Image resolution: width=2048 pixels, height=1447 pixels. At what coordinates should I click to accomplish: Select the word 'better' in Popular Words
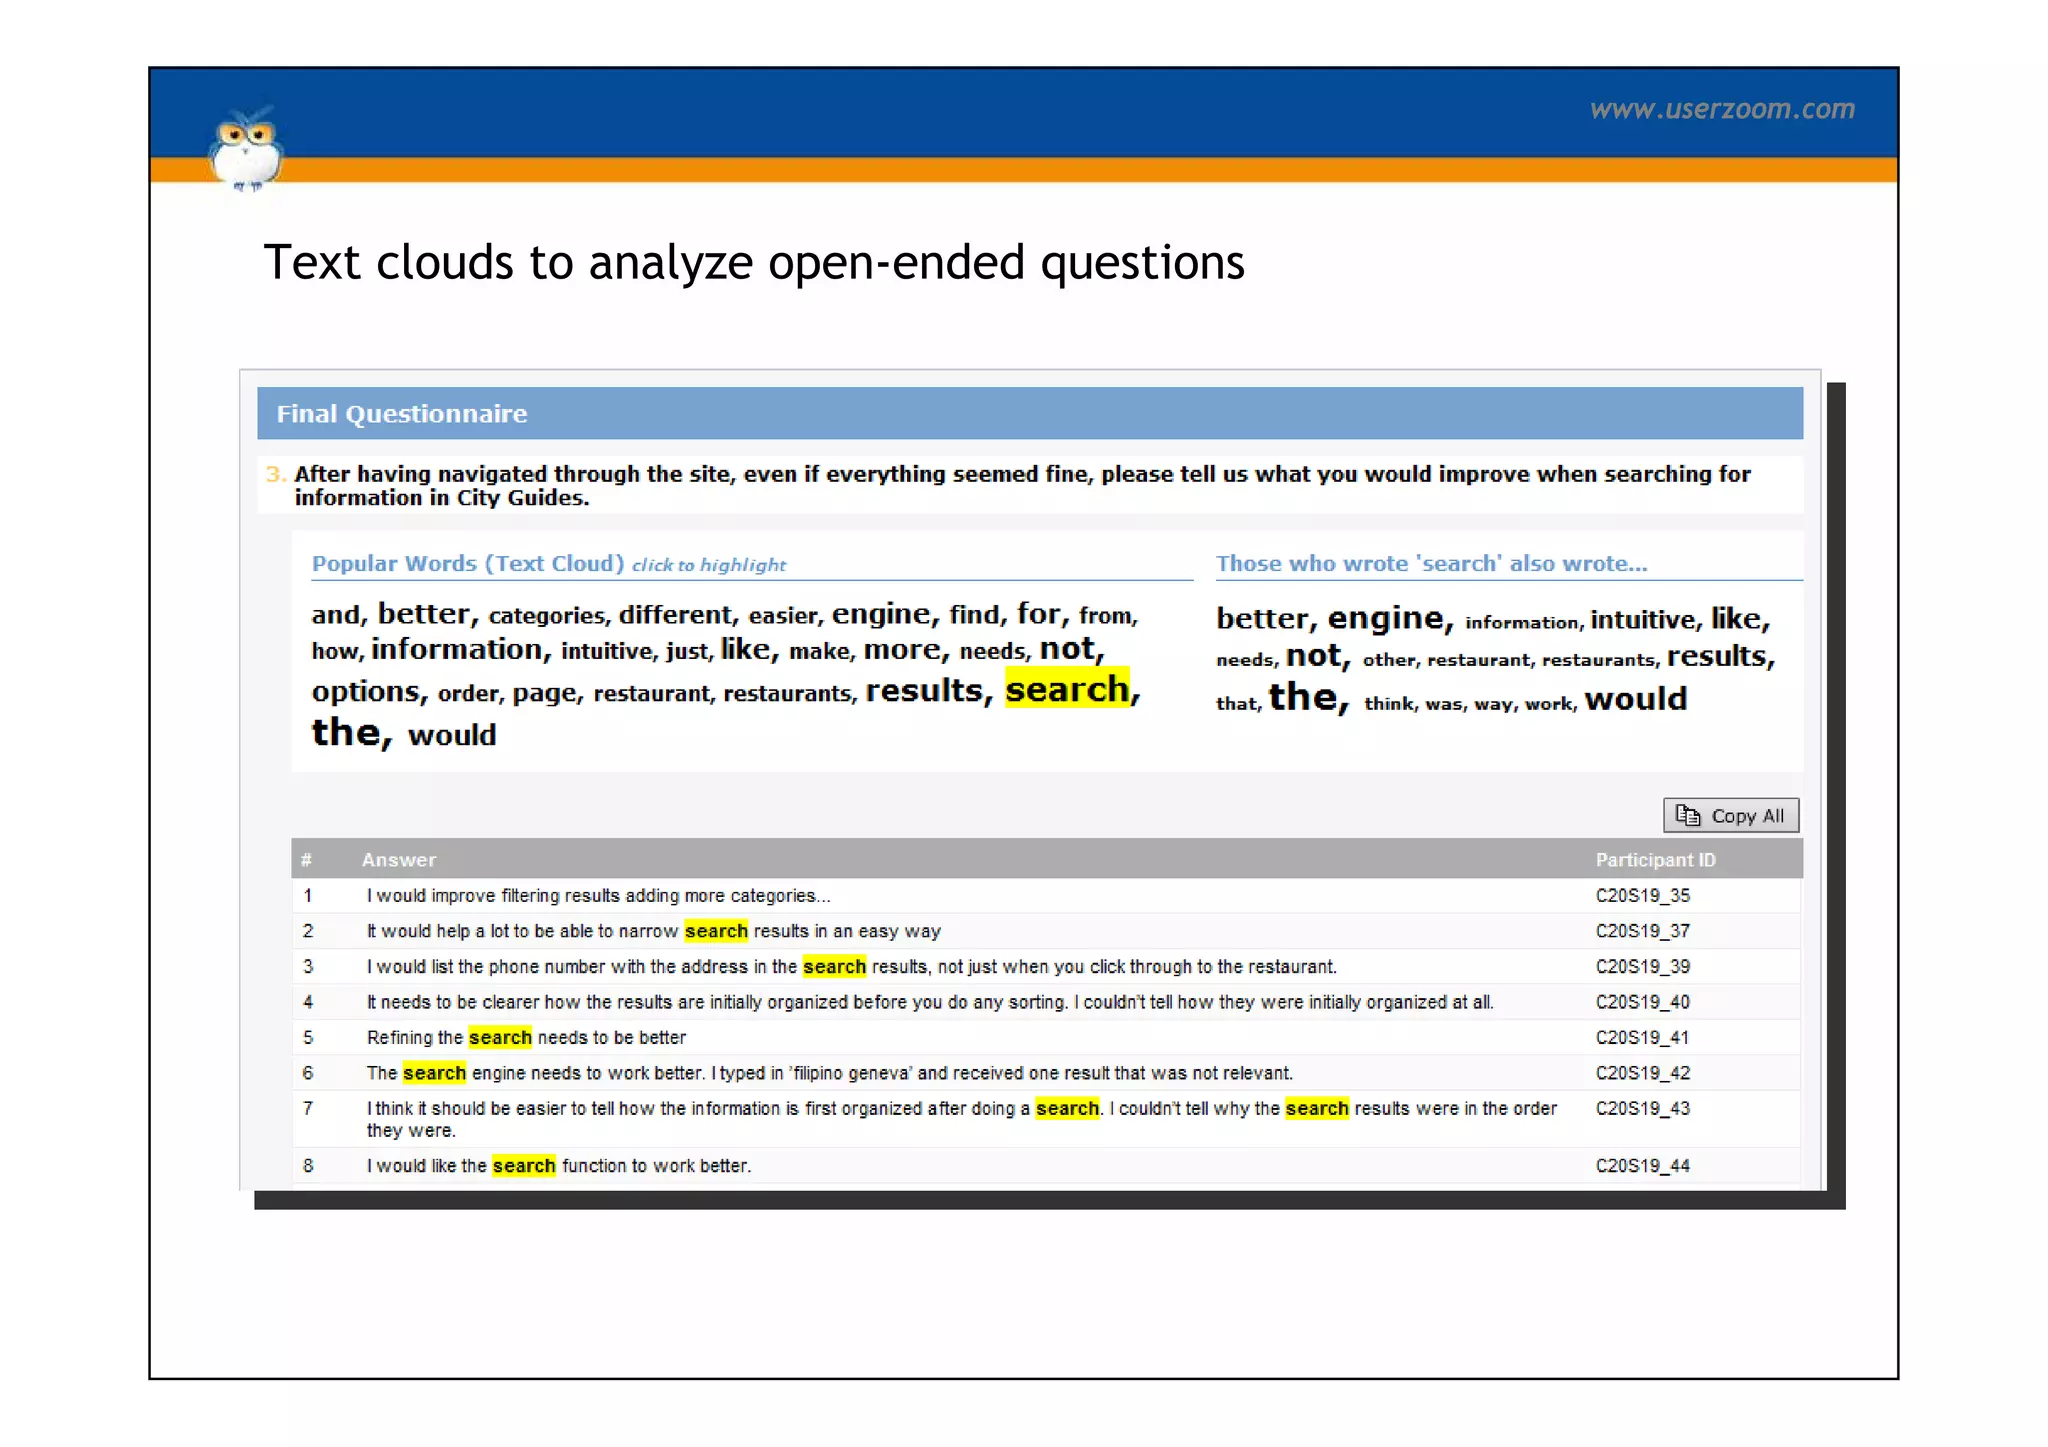point(423,613)
